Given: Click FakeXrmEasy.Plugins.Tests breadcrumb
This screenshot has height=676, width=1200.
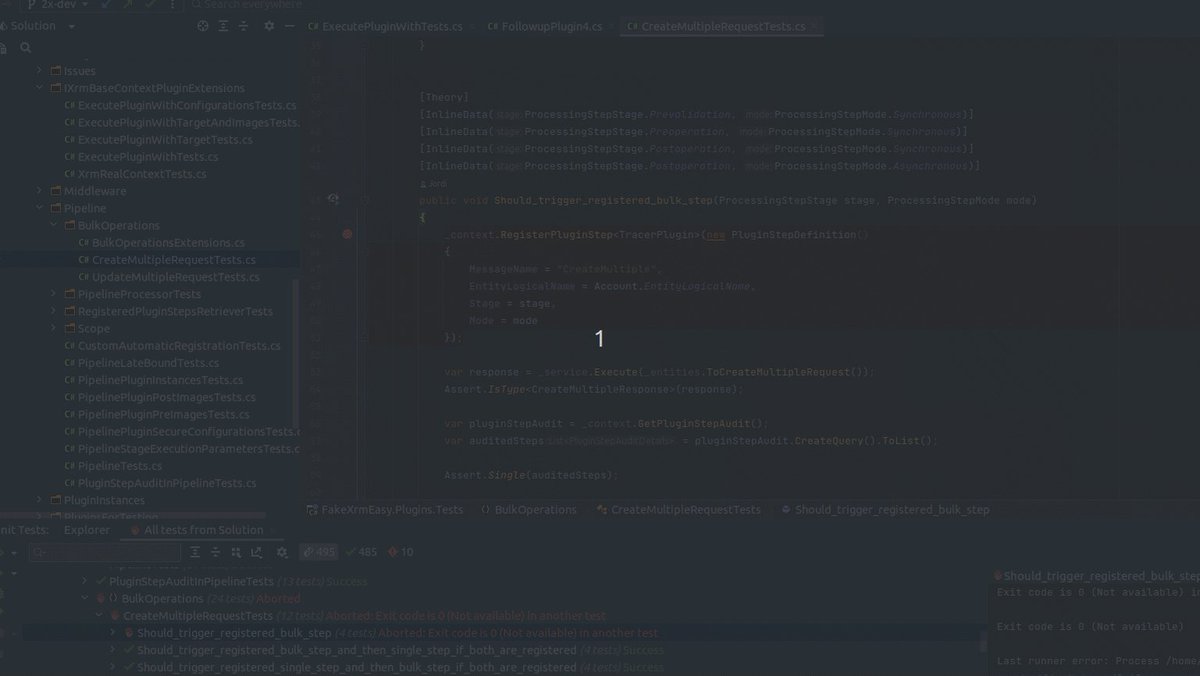Looking at the screenshot, I should coord(383,509).
